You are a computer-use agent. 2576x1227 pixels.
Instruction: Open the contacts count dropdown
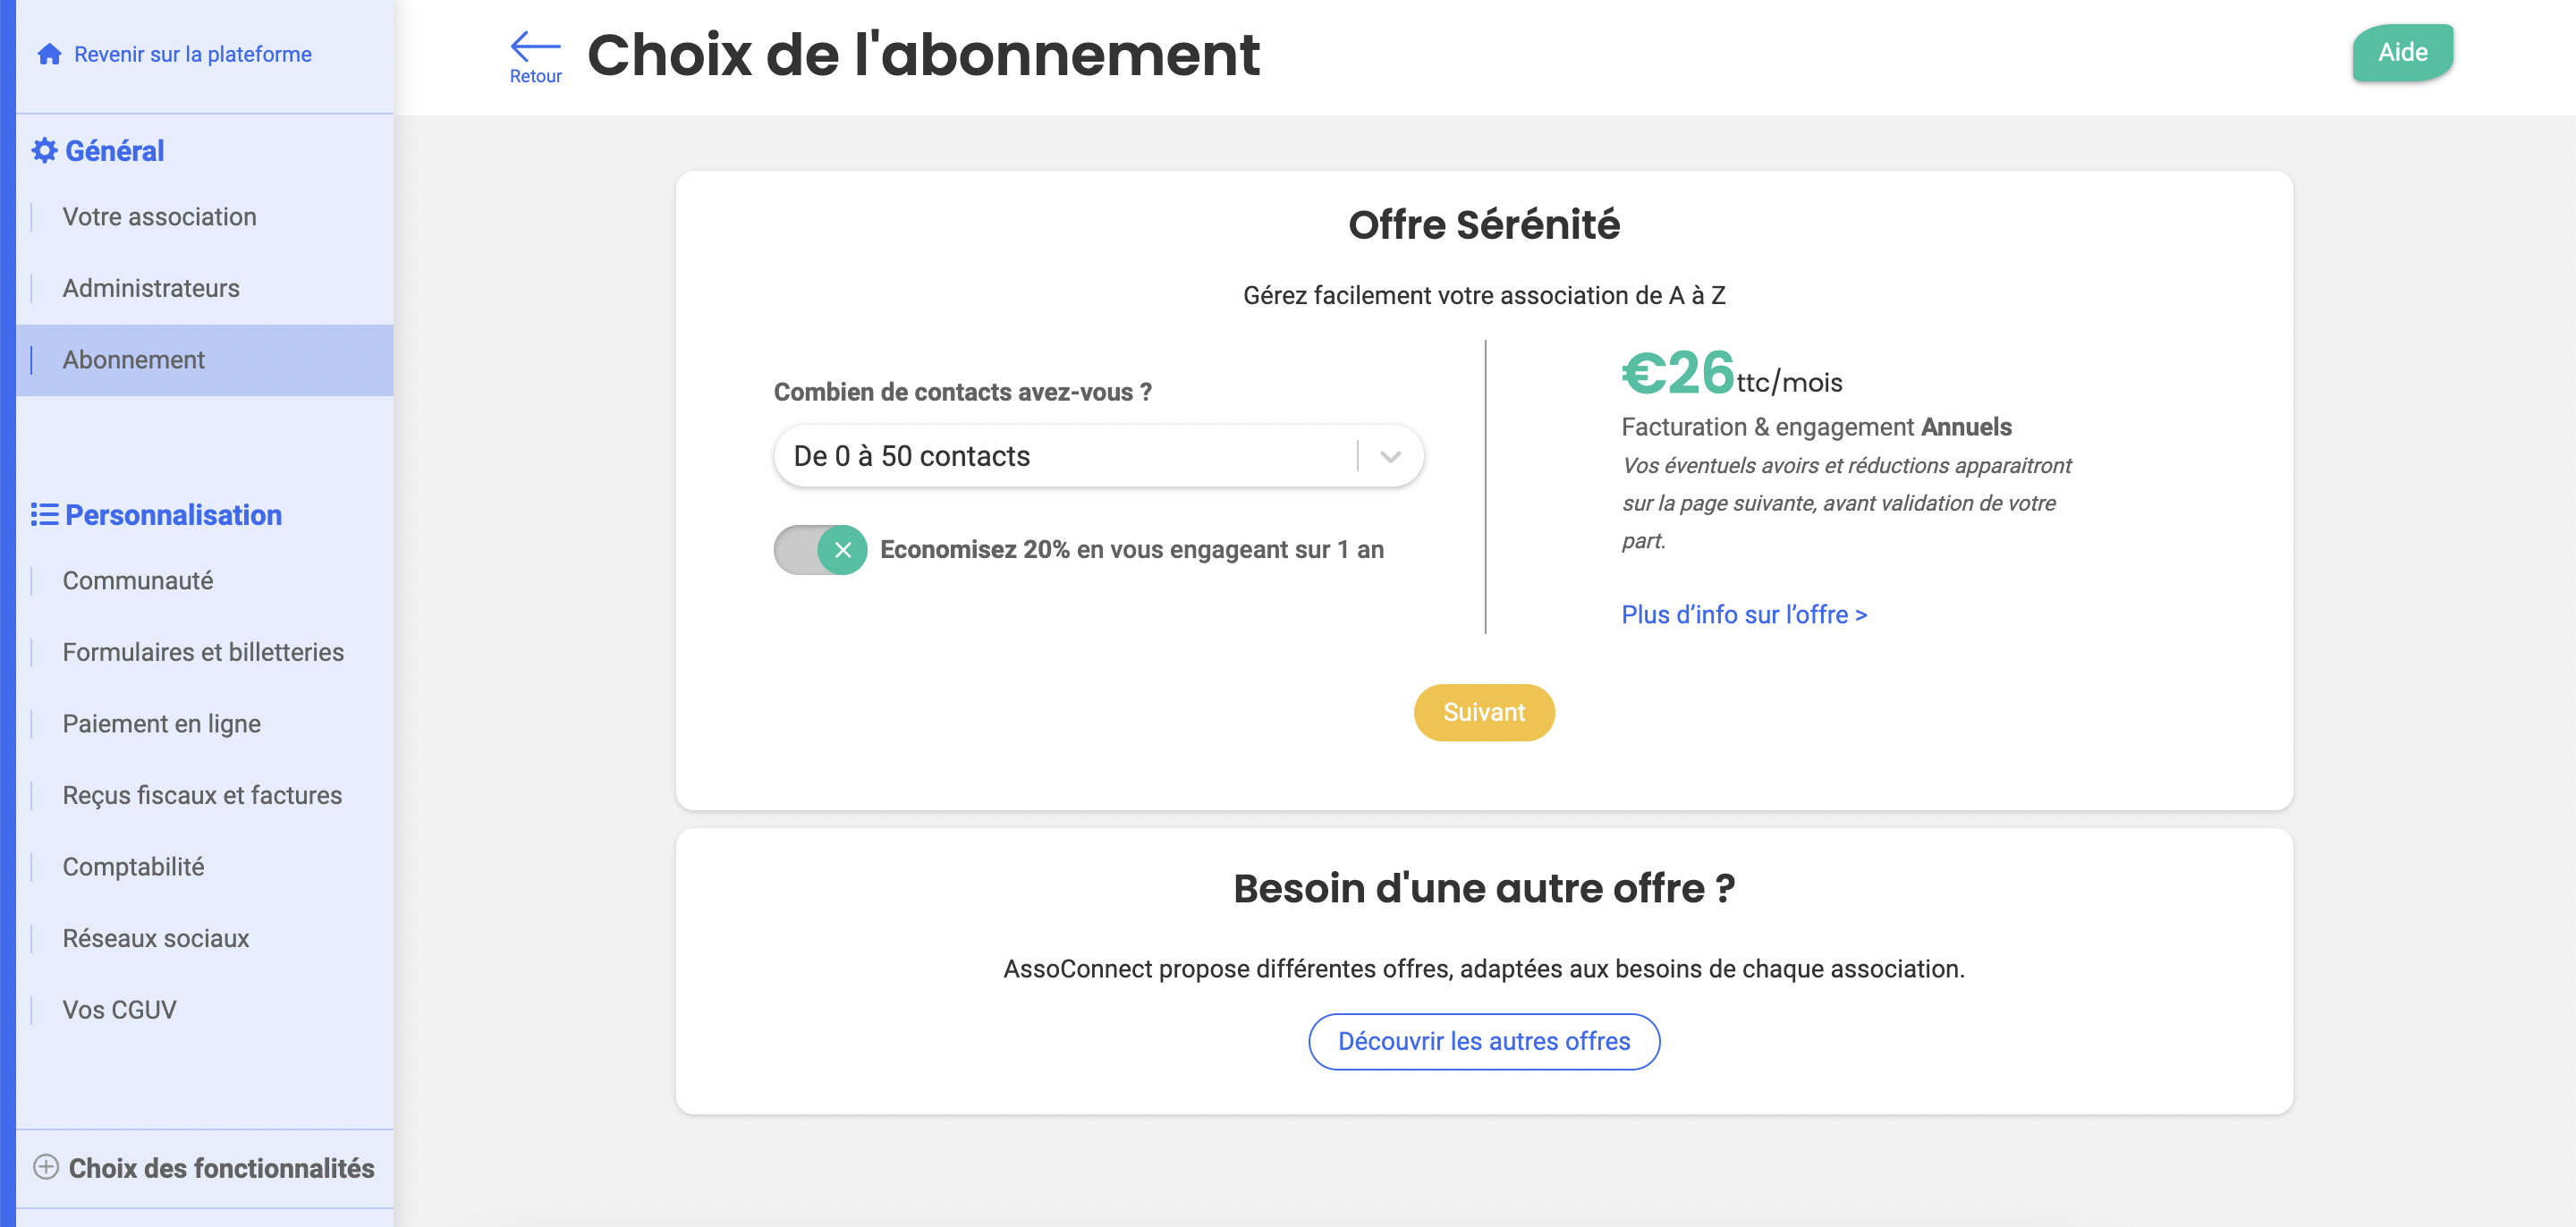click(1098, 456)
